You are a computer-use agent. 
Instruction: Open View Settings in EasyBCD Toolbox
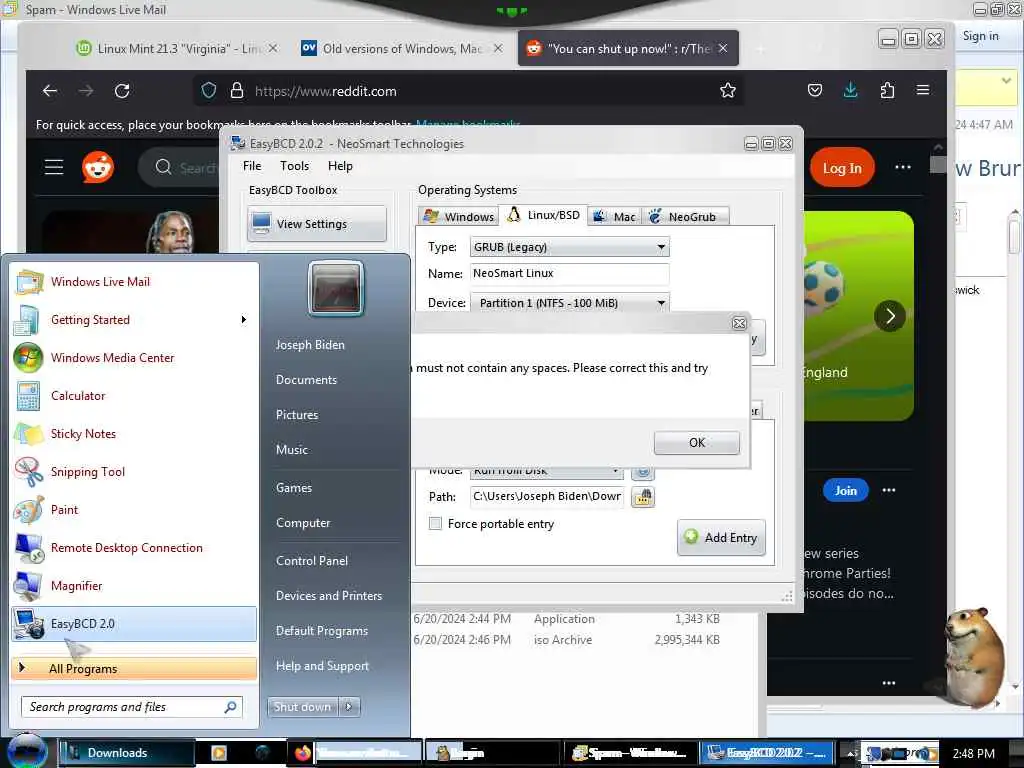pyautogui.click(x=317, y=224)
